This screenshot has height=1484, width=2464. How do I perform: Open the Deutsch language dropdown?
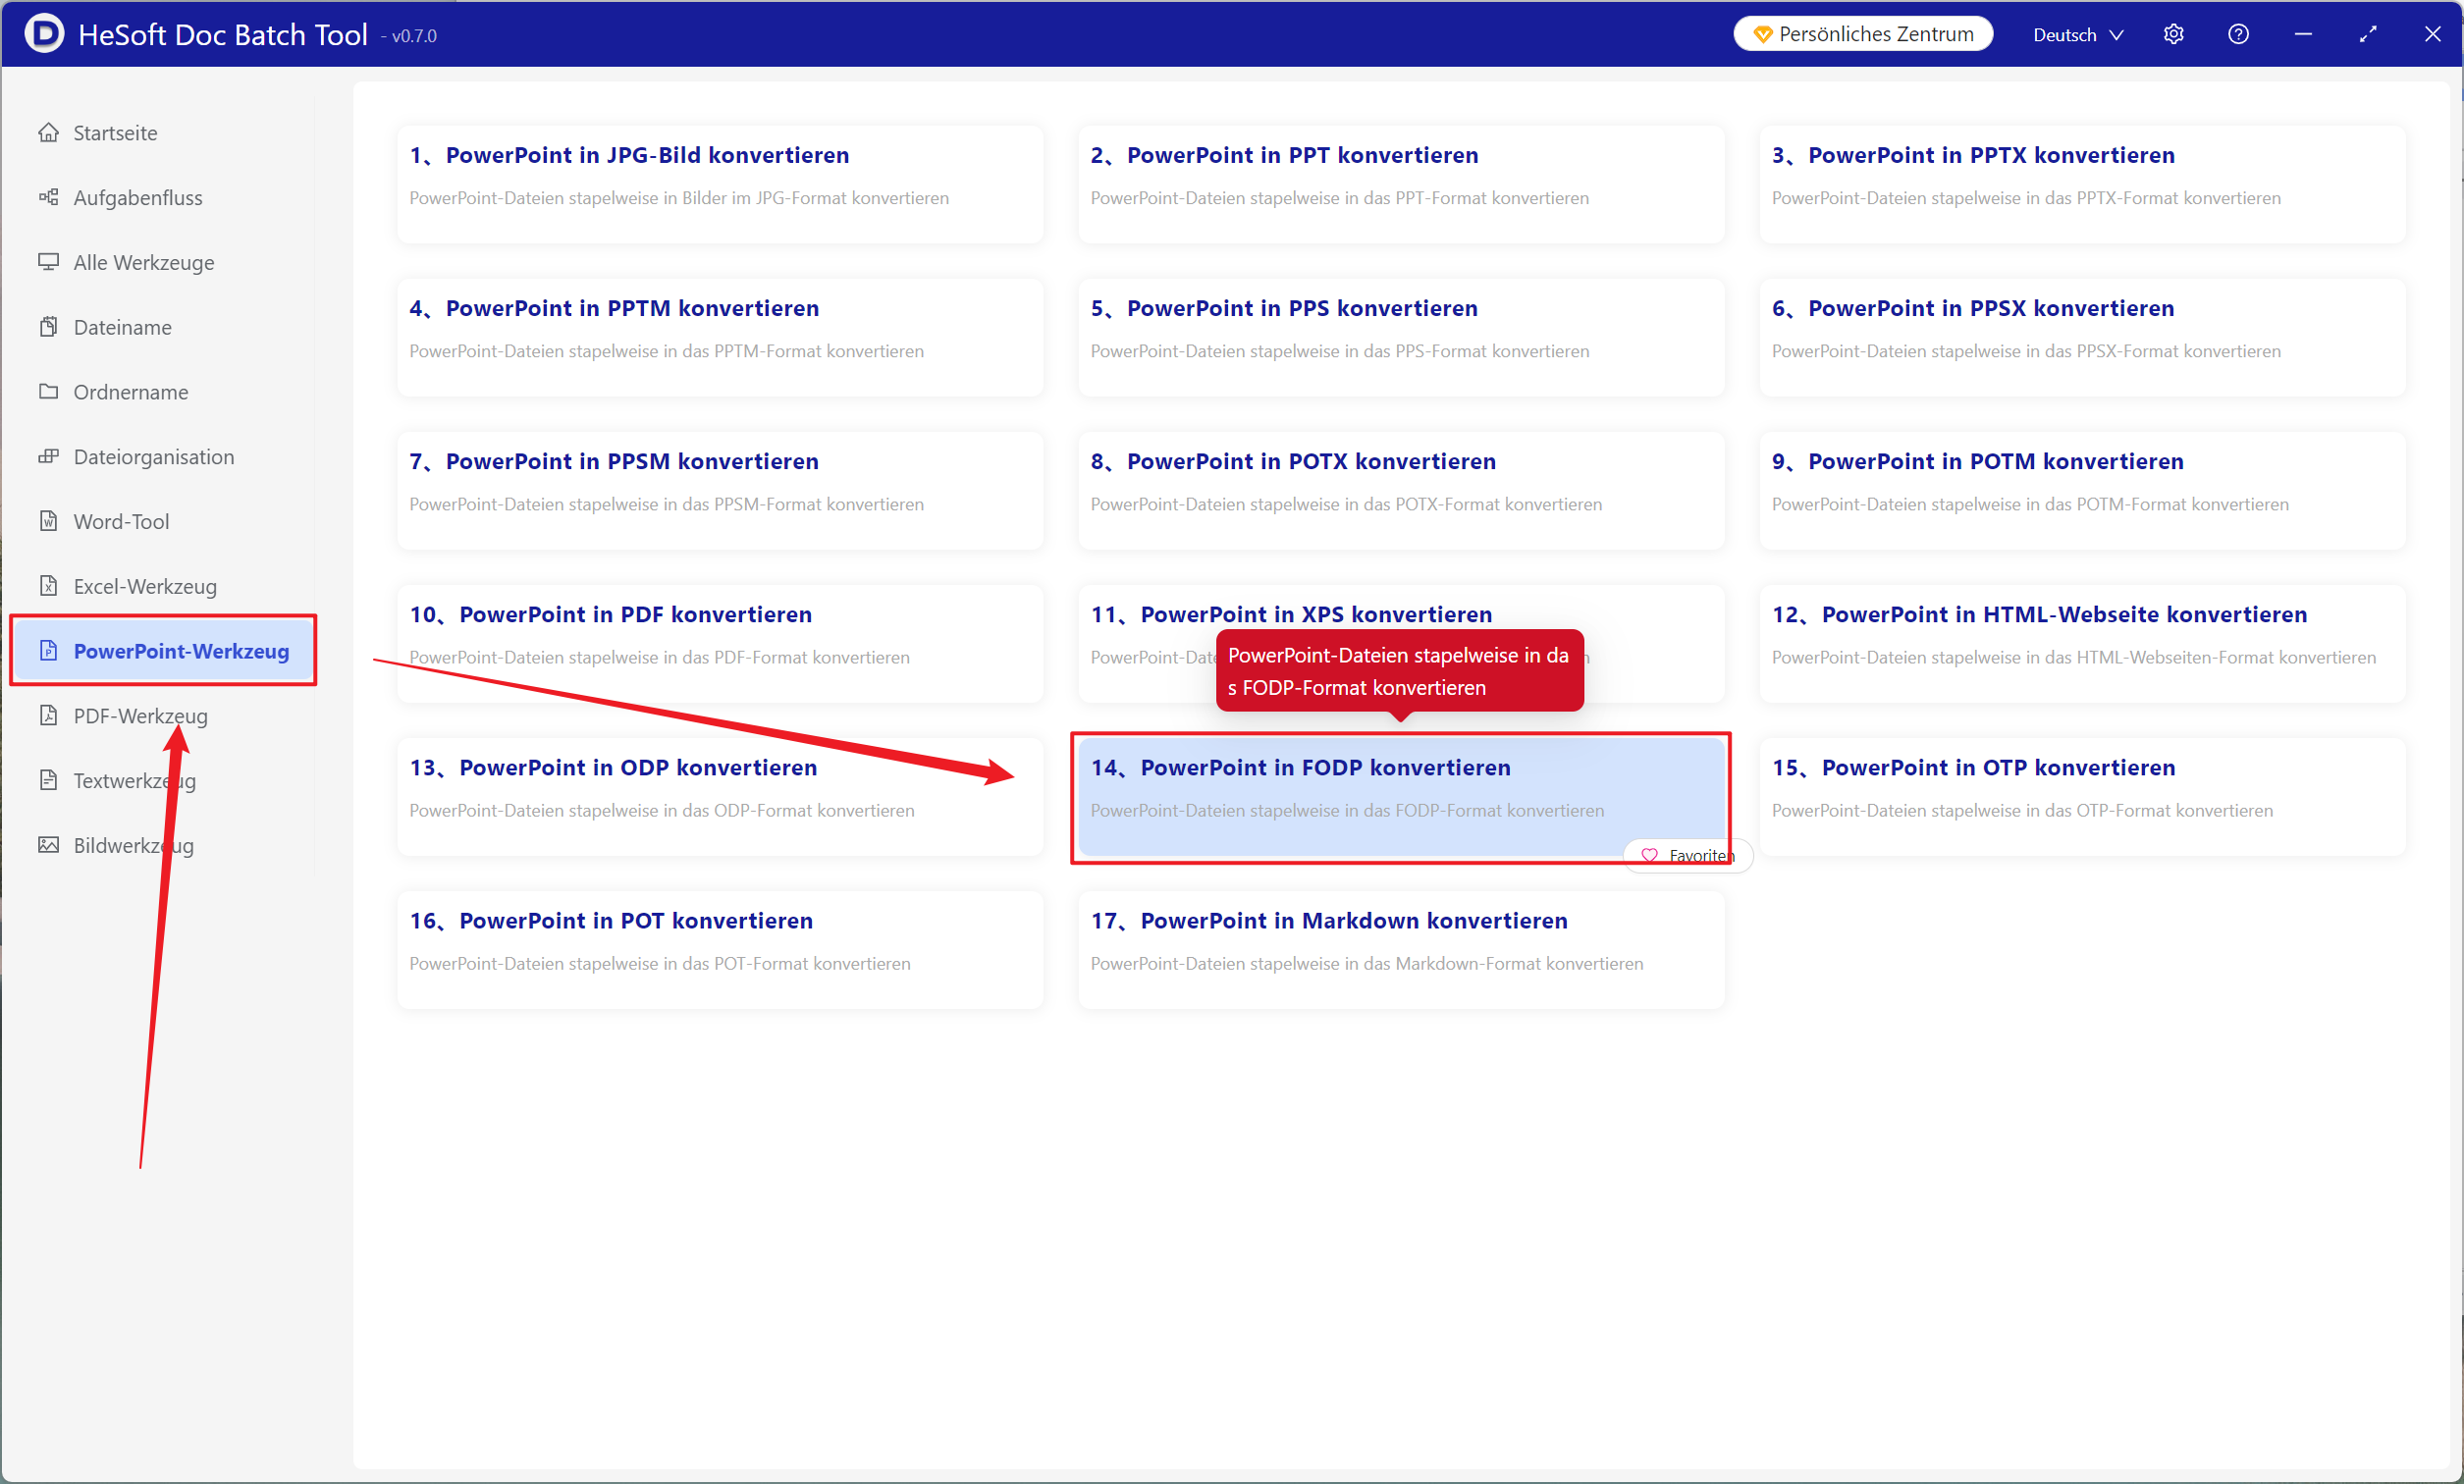[x=2078, y=34]
